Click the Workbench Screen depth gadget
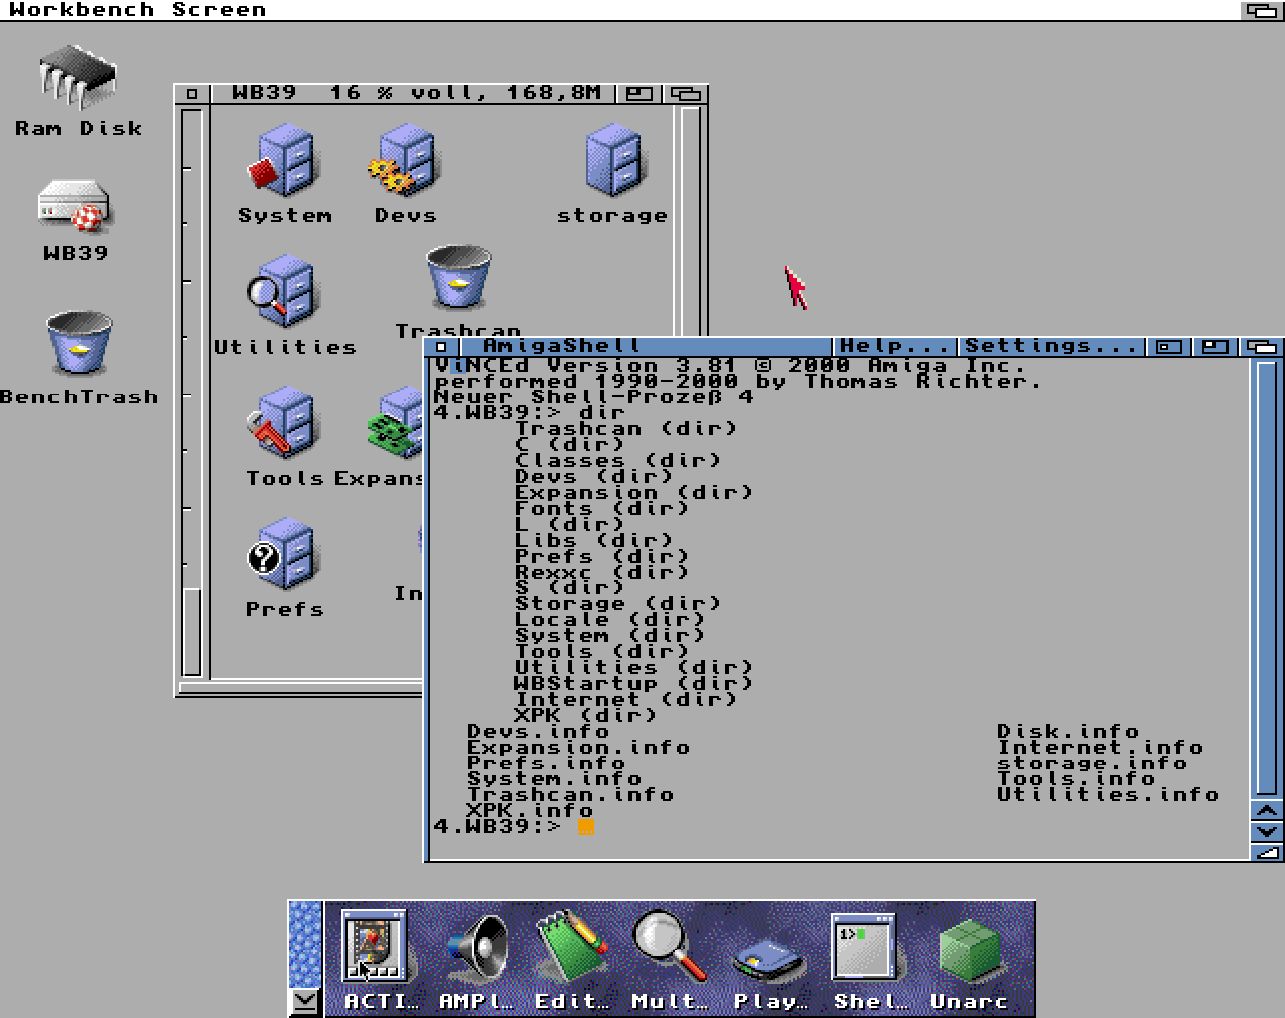Viewport: 1285px width, 1018px height. pyautogui.click(x=1262, y=10)
